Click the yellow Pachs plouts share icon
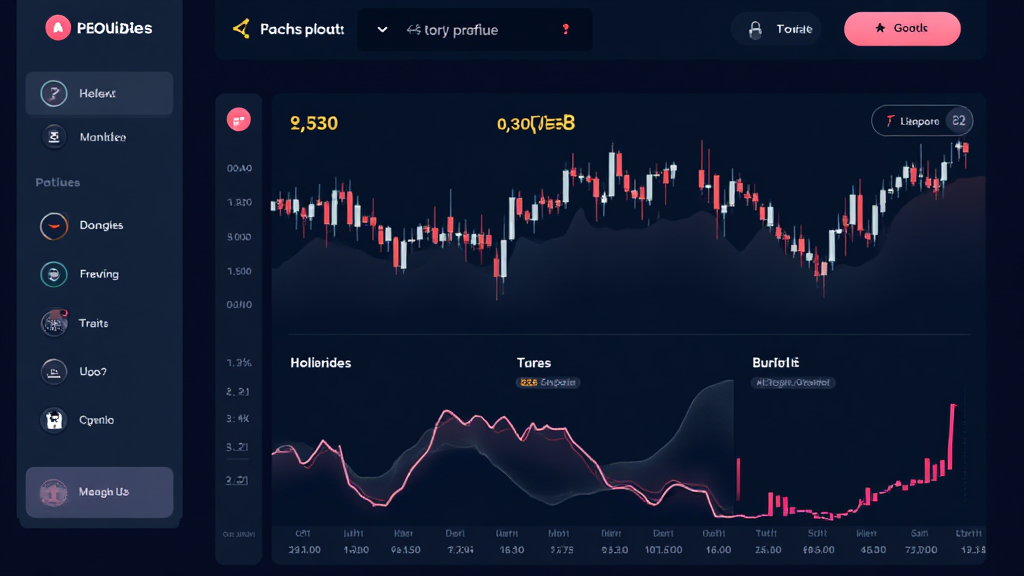The image size is (1024, 576). (240, 29)
